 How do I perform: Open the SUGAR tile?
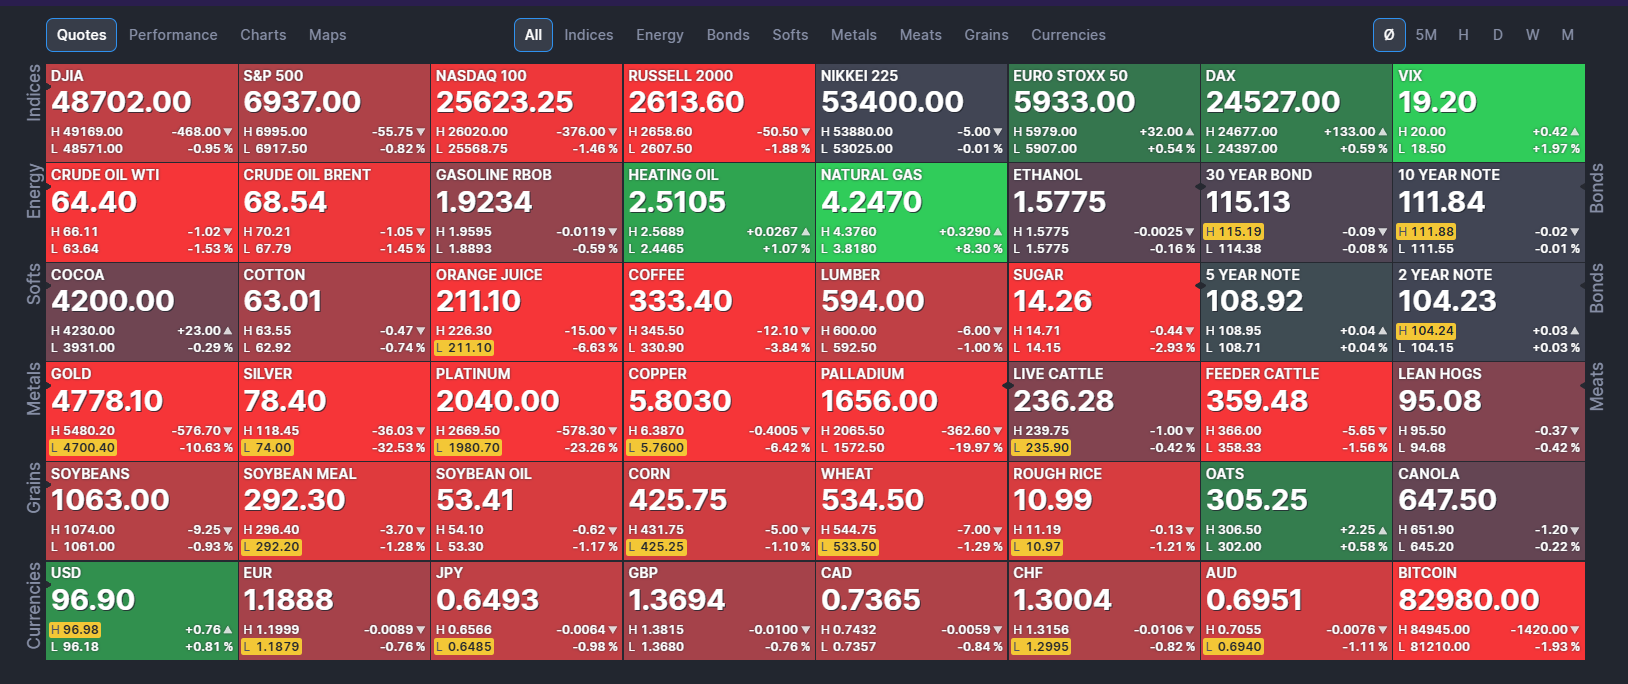click(1104, 312)
